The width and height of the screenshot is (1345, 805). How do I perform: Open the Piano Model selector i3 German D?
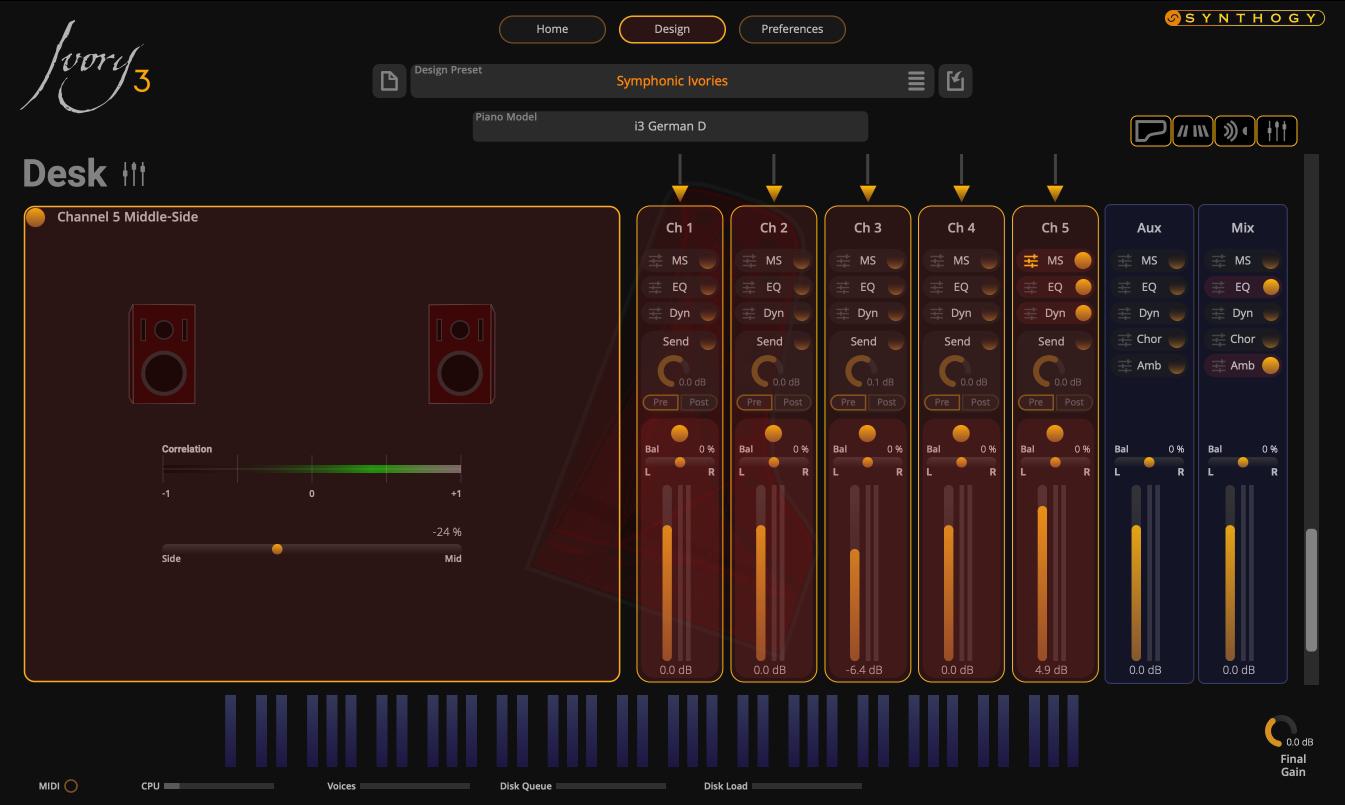(670, 126)
